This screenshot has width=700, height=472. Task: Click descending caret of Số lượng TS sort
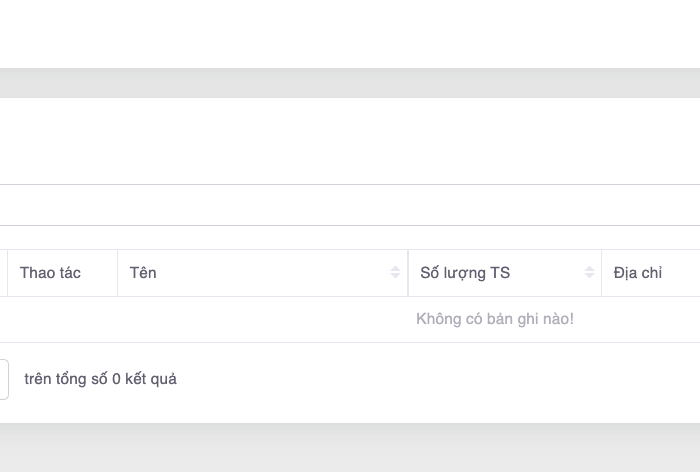click(x=589, y=277)
